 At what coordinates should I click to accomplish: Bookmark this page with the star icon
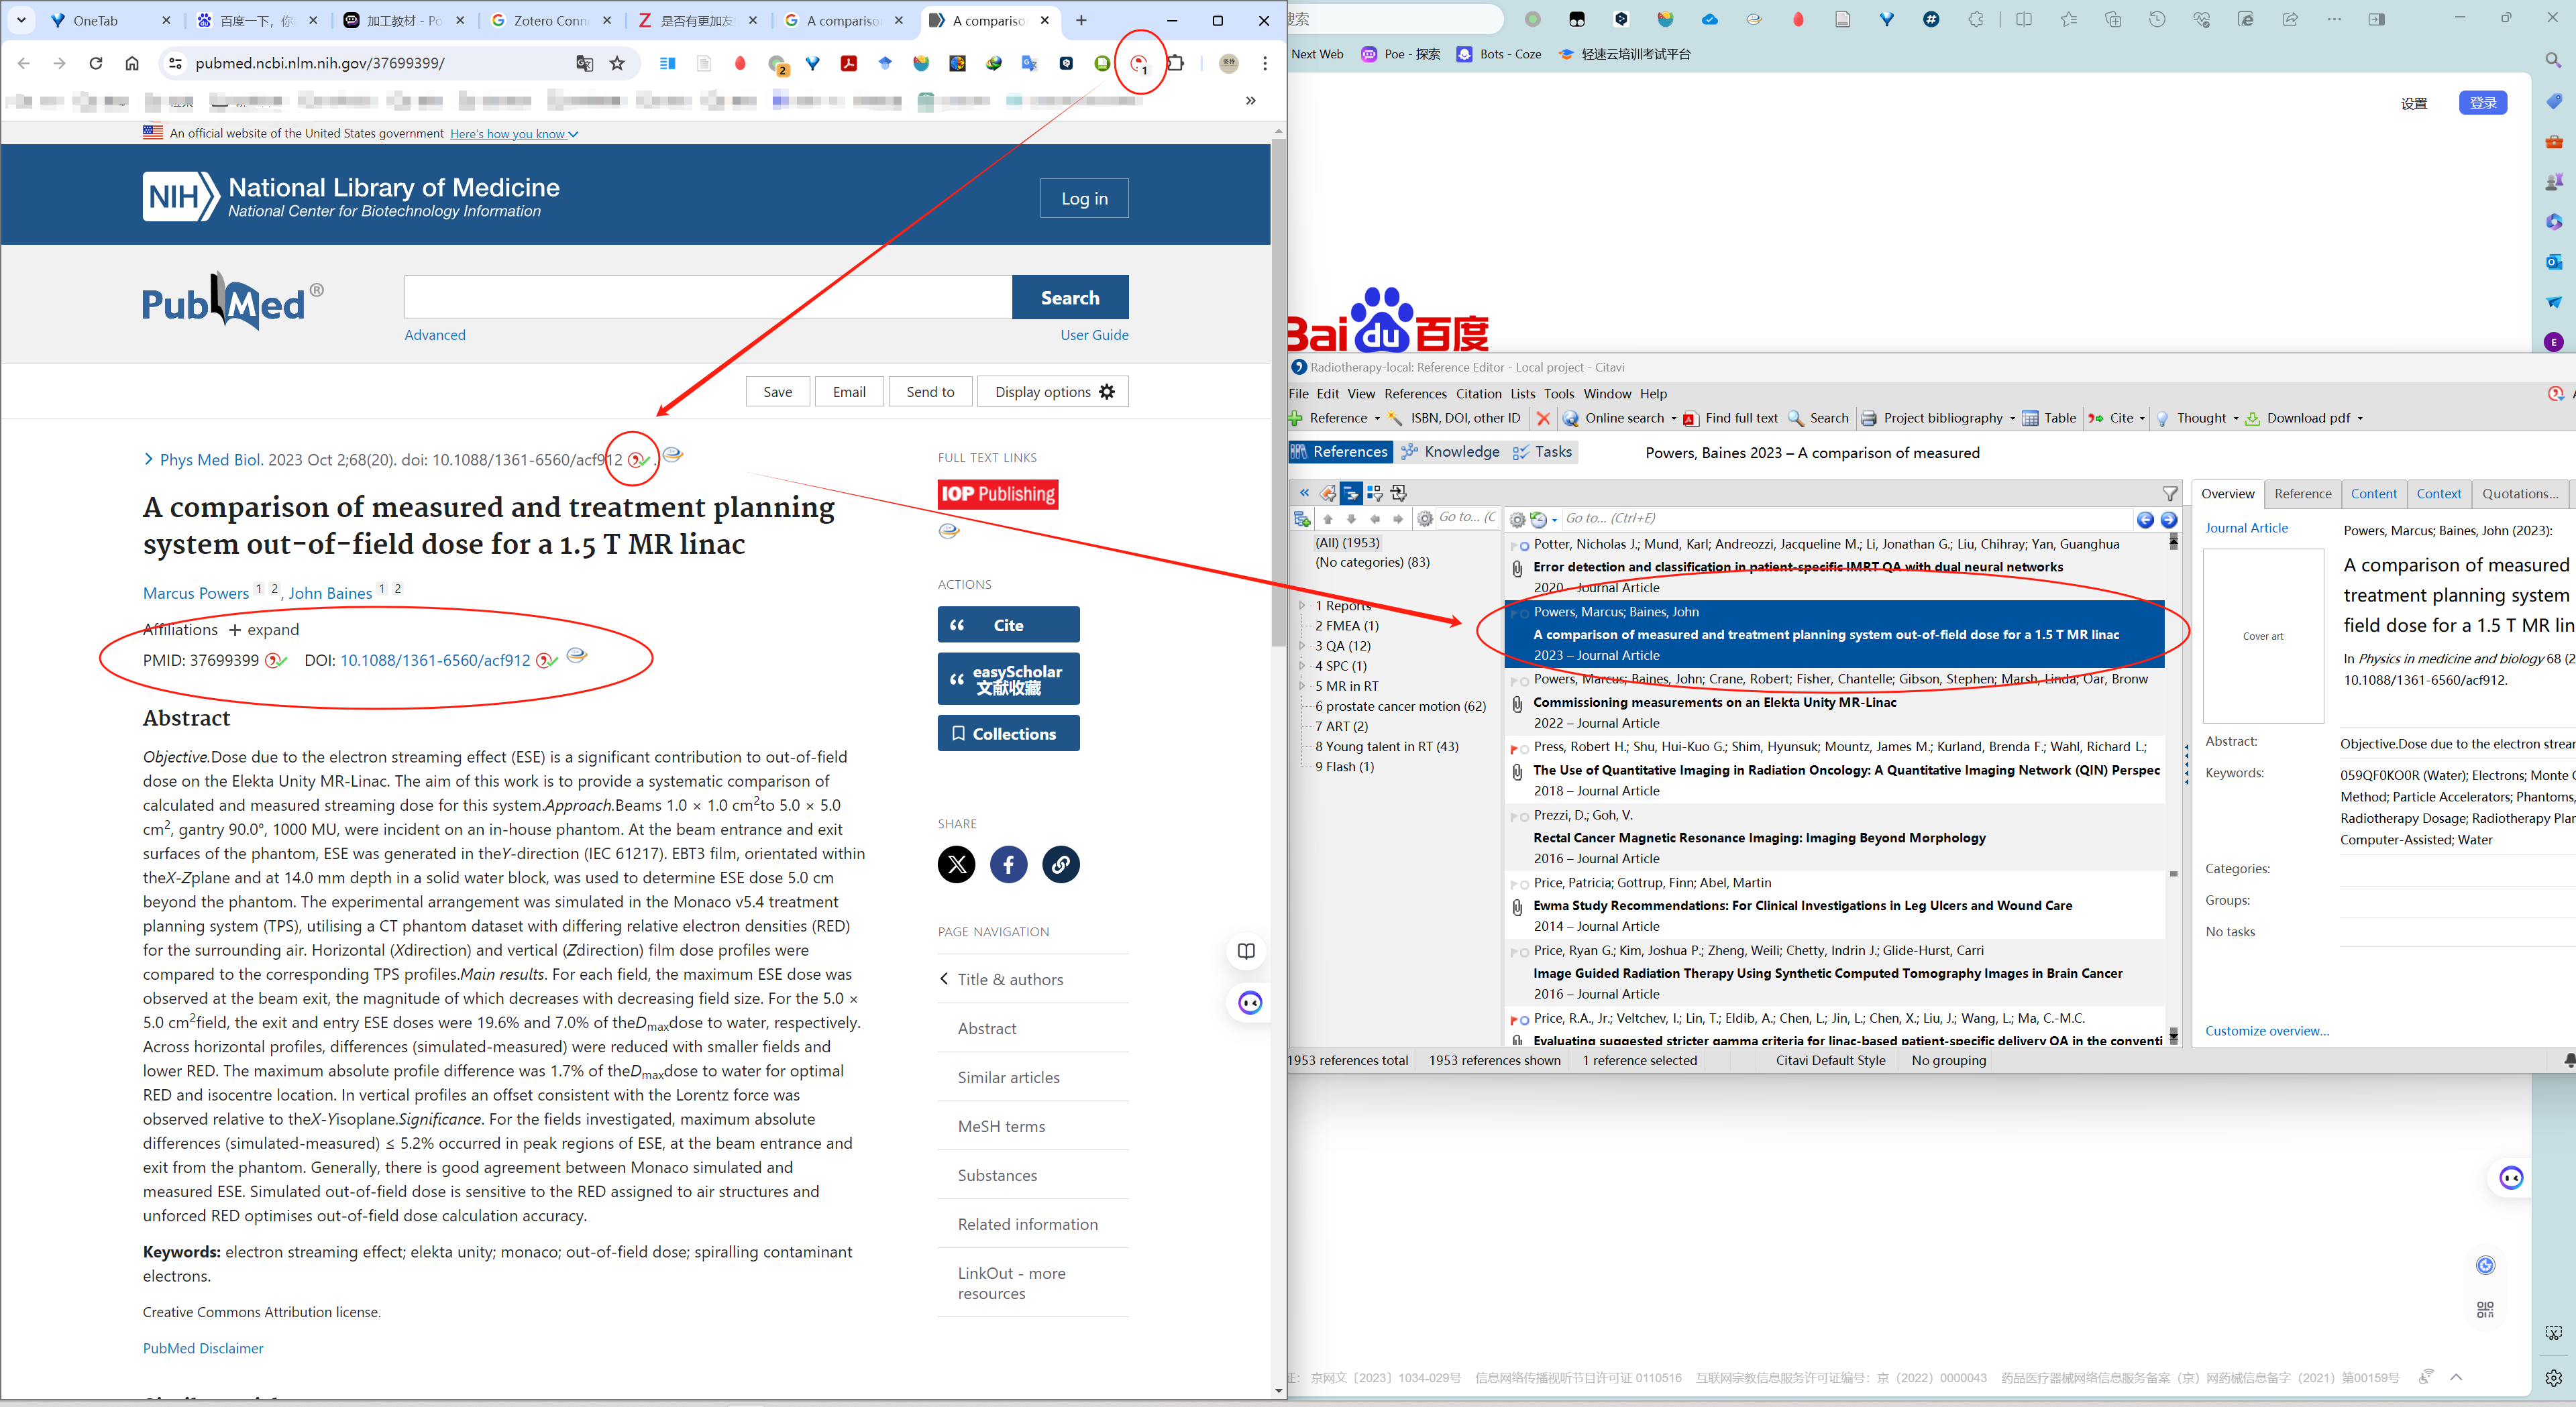pos(617,64)
